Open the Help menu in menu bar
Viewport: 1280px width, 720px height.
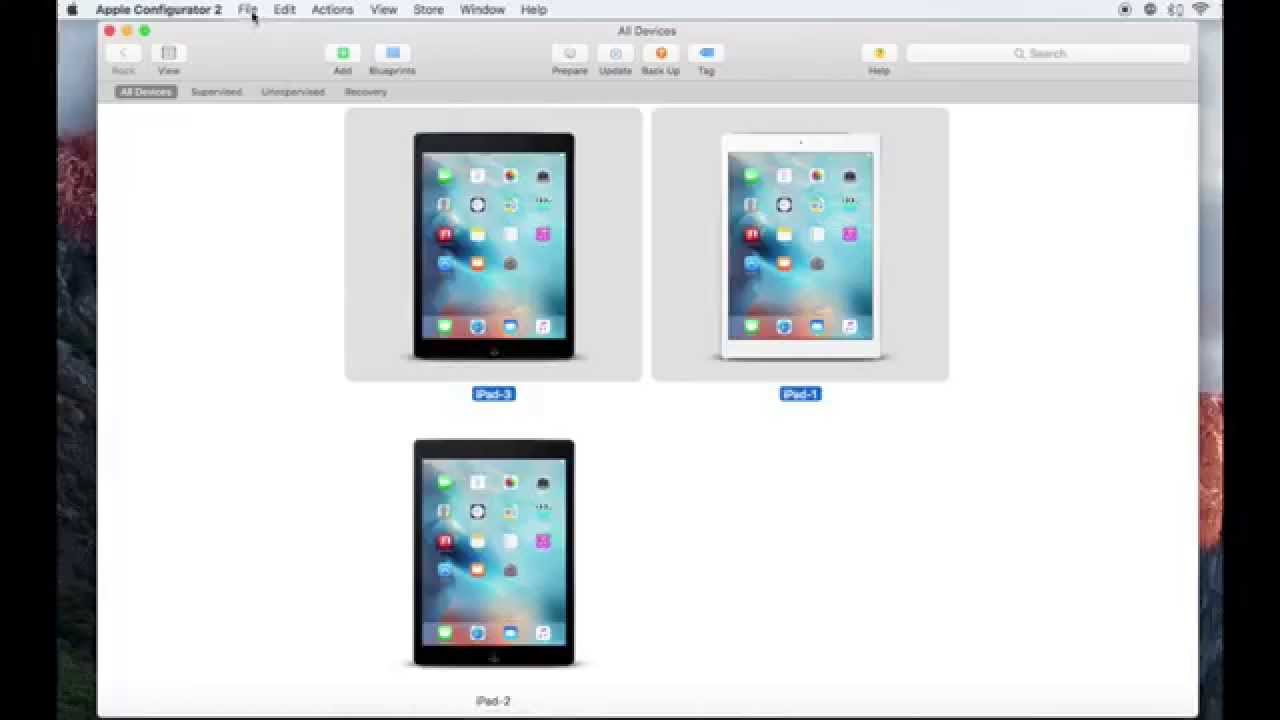[534, 10]
